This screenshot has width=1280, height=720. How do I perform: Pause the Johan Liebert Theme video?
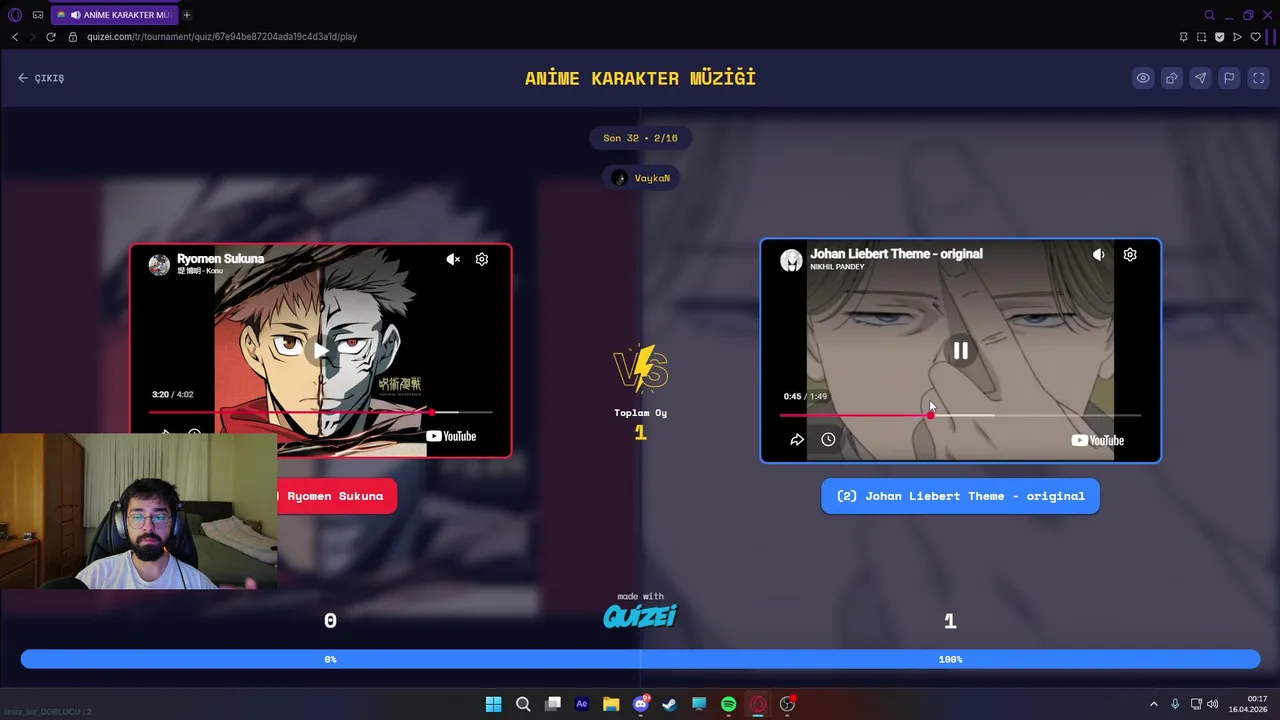click(960, 351)
